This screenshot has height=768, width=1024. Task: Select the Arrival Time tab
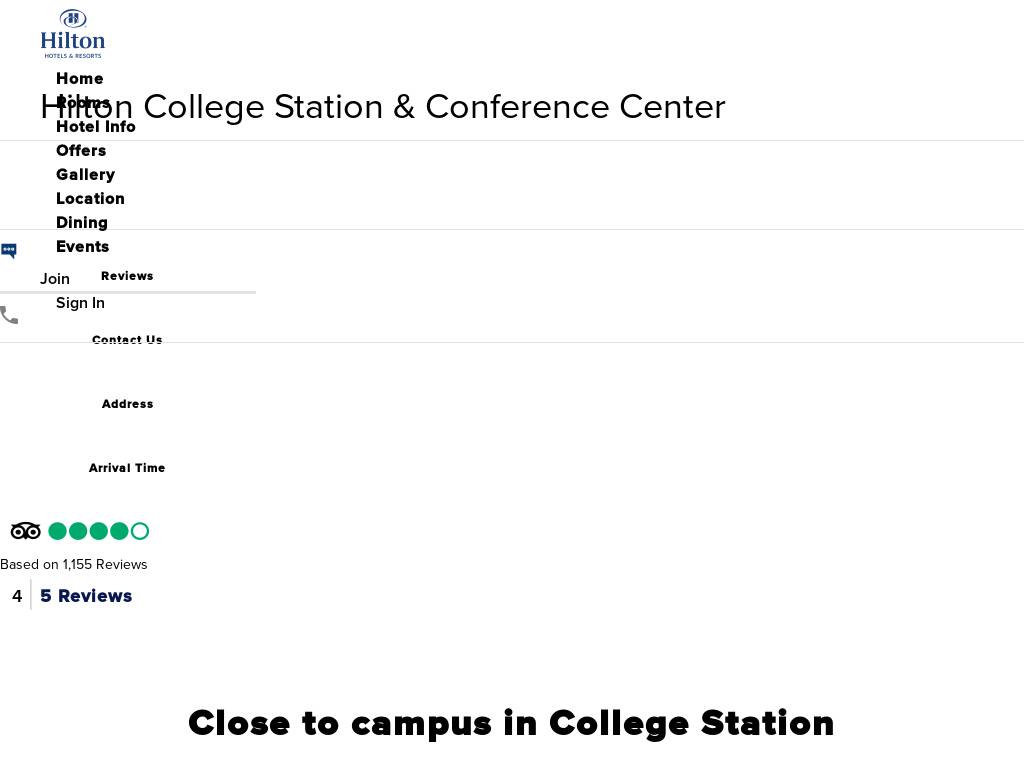127,468
